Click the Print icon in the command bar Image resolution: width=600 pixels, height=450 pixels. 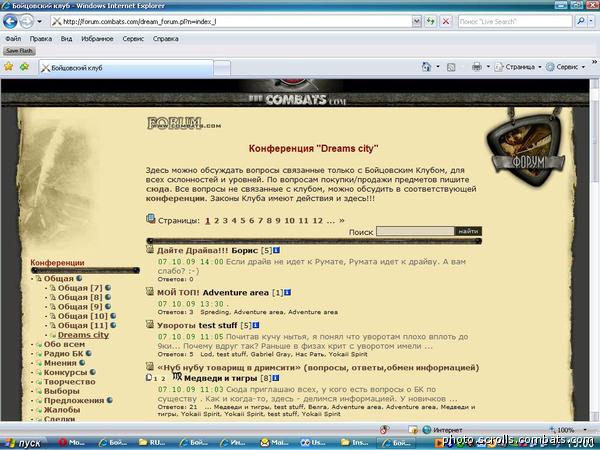point(478,67)
